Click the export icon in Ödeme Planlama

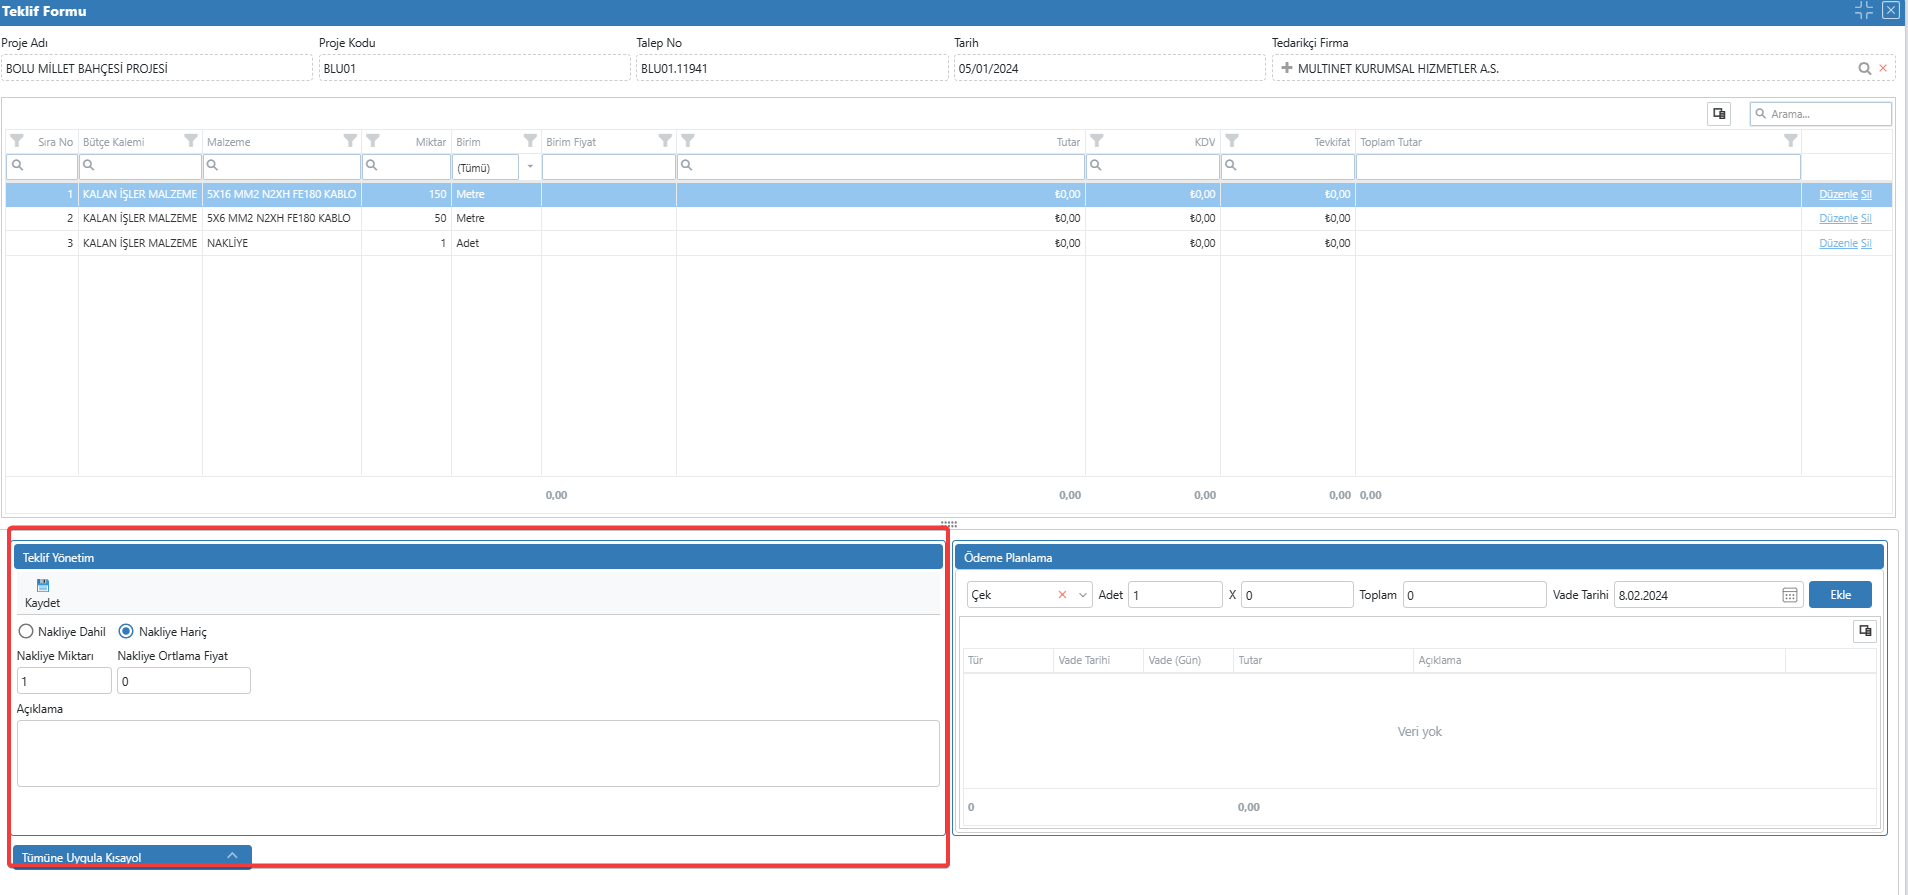[x=1865, y=631]
